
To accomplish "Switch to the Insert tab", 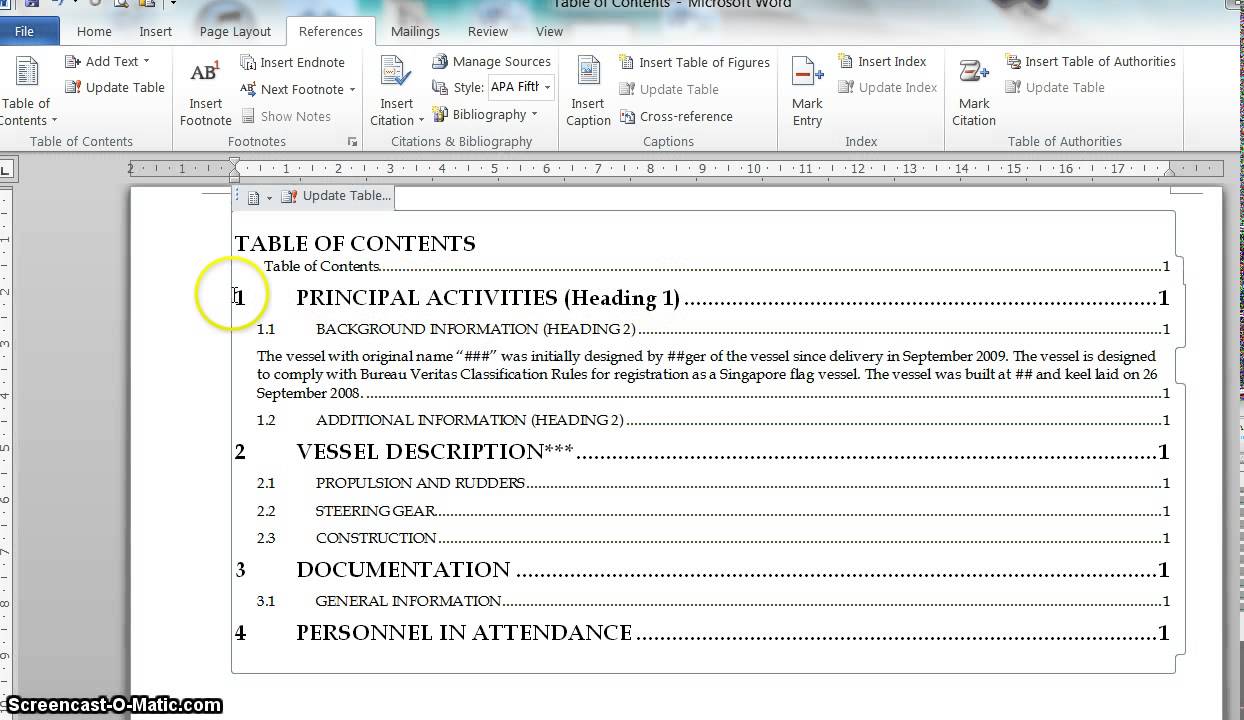I will click(x=155, y=32).
